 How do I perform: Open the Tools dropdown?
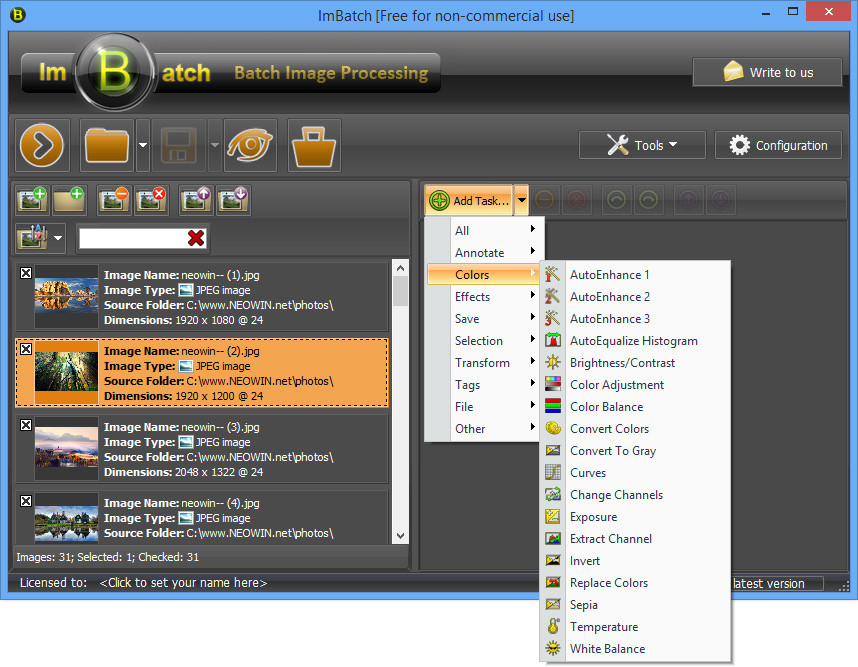pos(642,145)
